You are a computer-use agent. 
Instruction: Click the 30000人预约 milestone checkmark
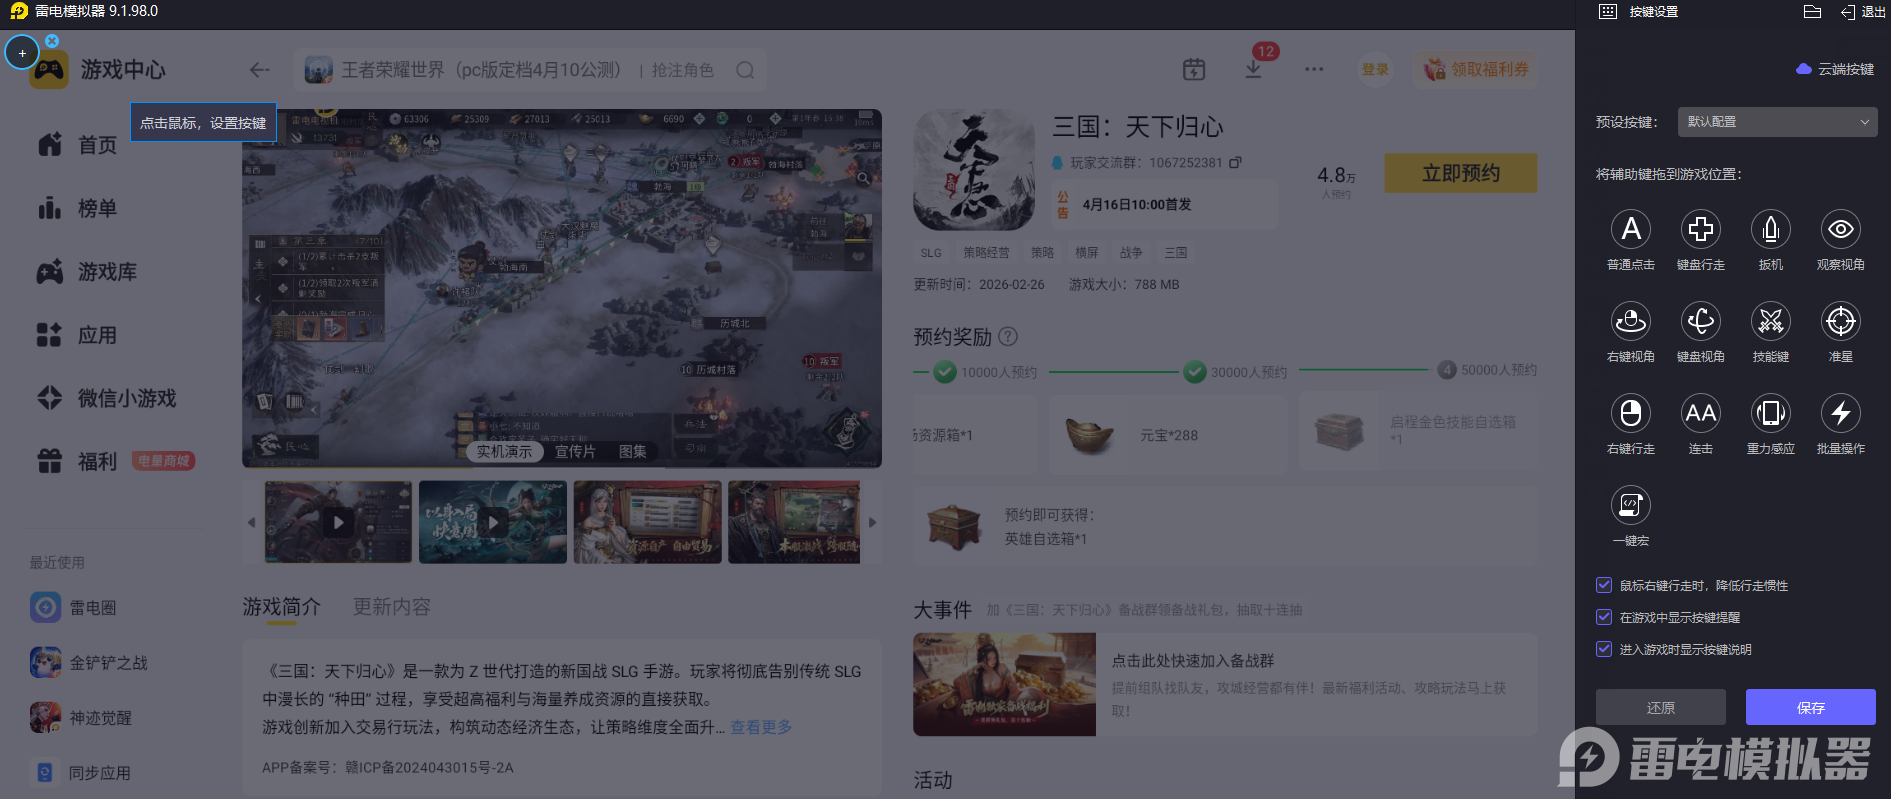coord(1195,372)
